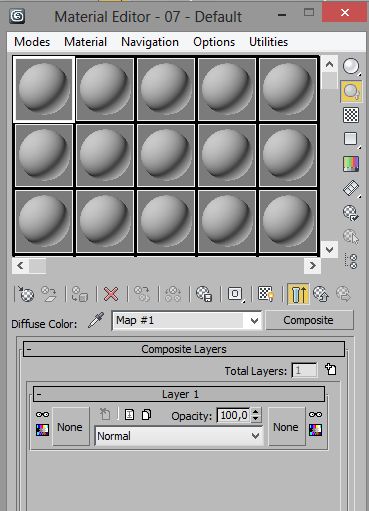The image size is (369, 511).
Task: Click the sample slots scroll down arrow
Action: 329,249
